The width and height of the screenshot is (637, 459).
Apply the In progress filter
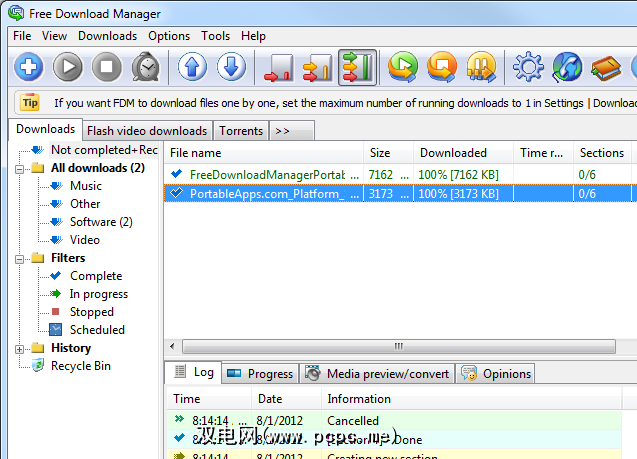coord(99,294)
